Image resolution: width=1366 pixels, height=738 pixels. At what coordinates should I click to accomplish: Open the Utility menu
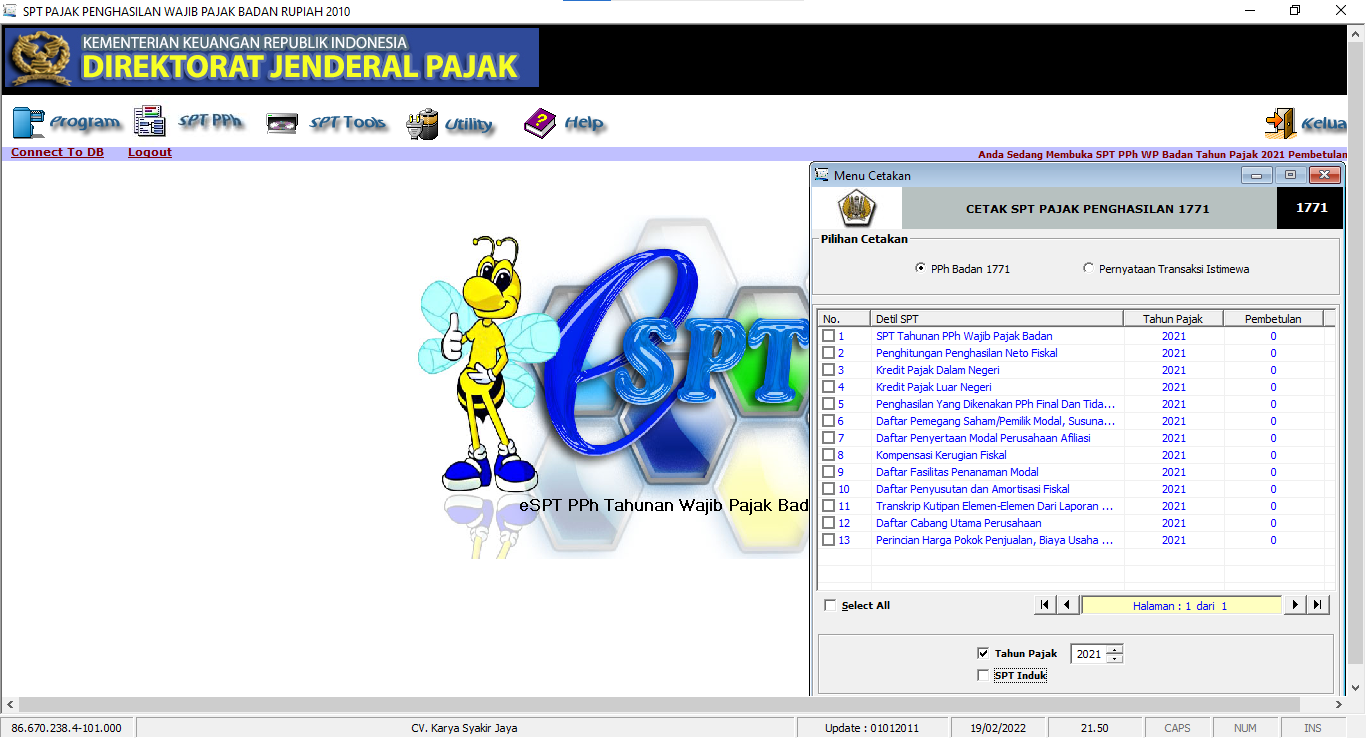pyautogui.click(x=450, y=124)
